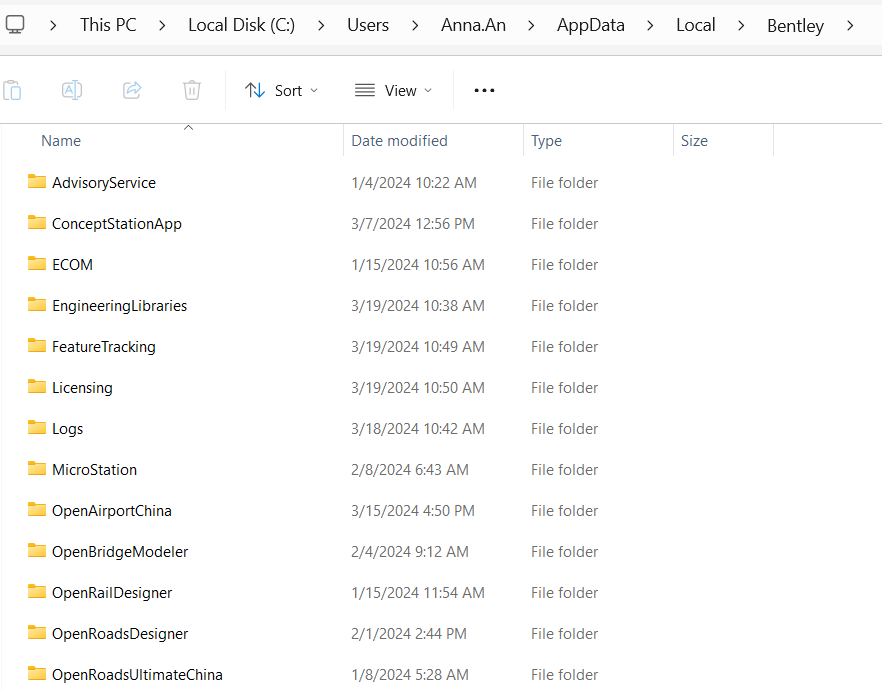This screenshot has width=882, height=690.
Task: Click the Delete trash icon
Action: tap(192, 90)
